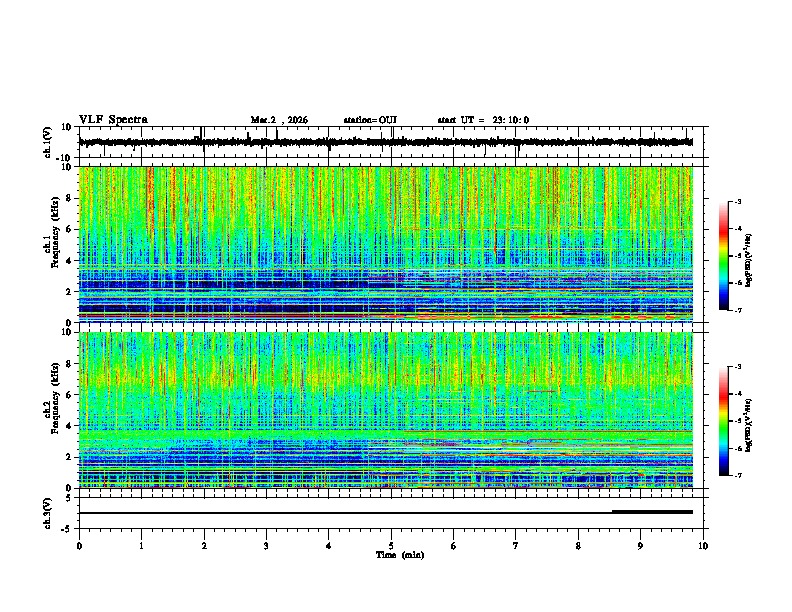Click the "ch.1(V)" waveform axis label
792x612 pixels.
[x=48, y=142]
